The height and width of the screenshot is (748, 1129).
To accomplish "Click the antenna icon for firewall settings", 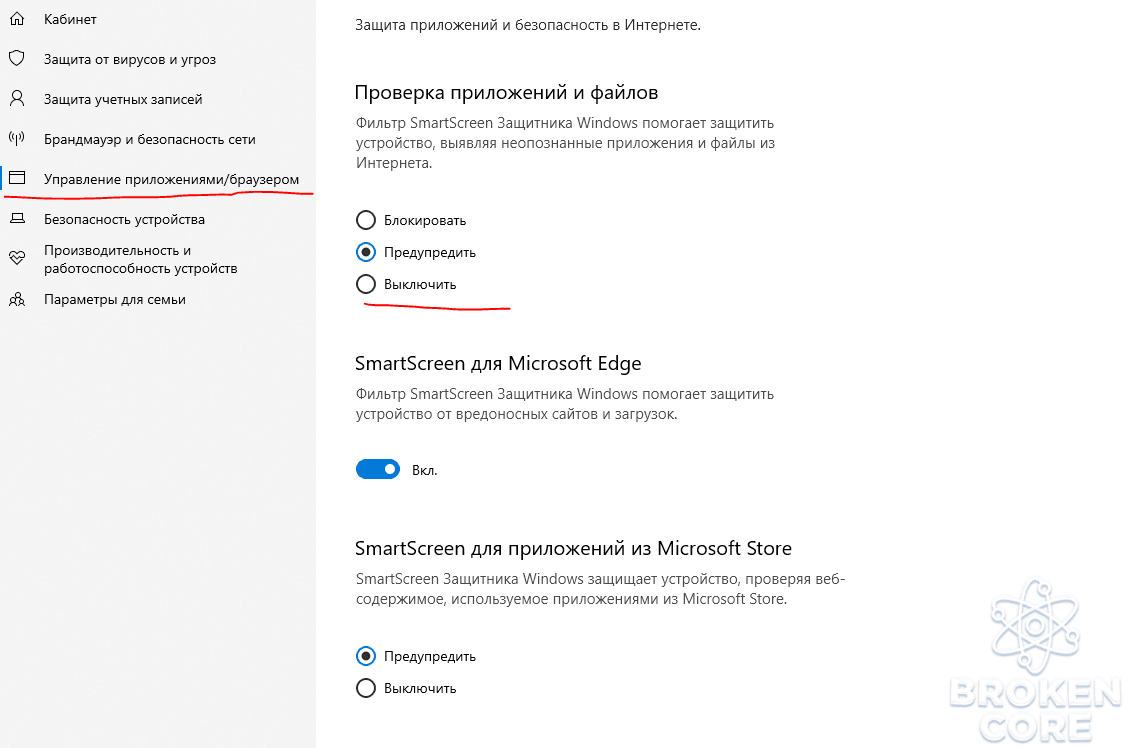I will [17, 139].
